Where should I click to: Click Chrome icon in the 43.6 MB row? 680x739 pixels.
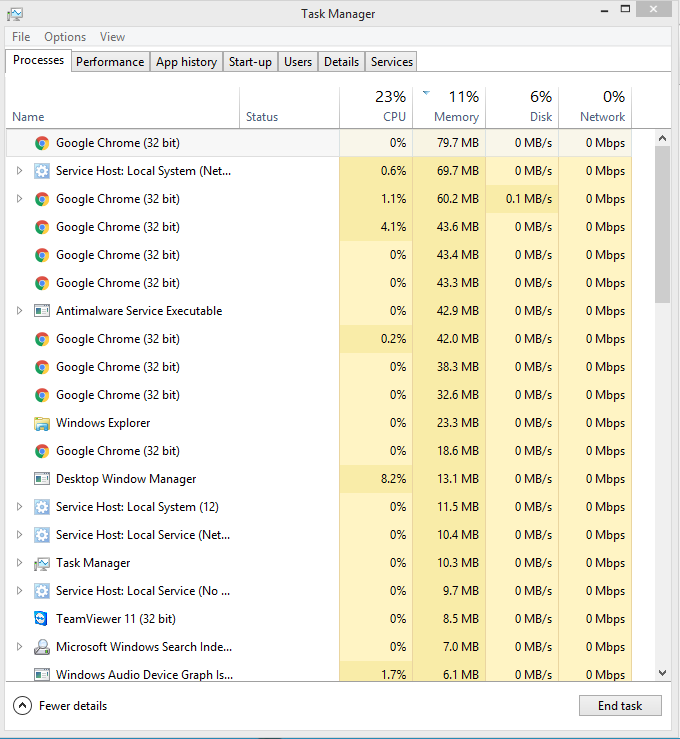click(42, 227)
